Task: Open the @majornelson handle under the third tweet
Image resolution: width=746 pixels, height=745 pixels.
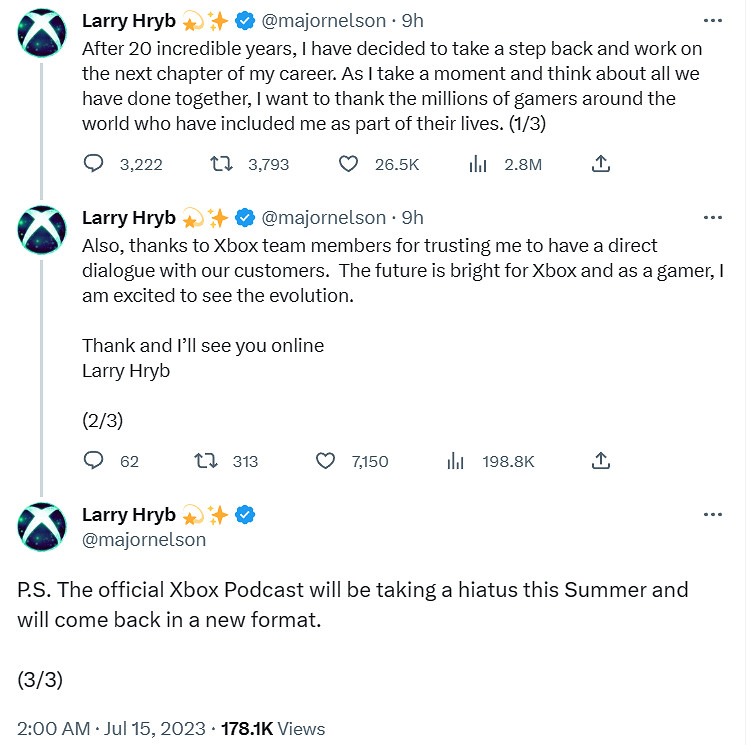Action: [x=144, y=540]
